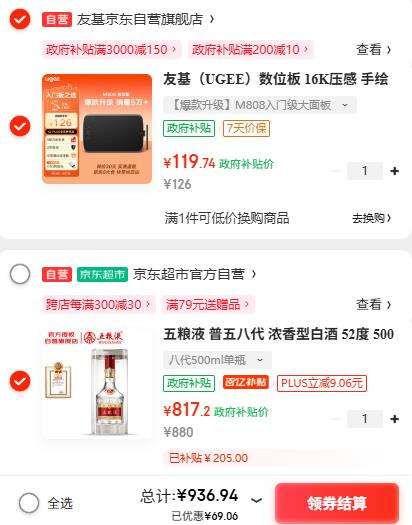
Task: Expand total price details chevron
Action: (x=256, y=500)
